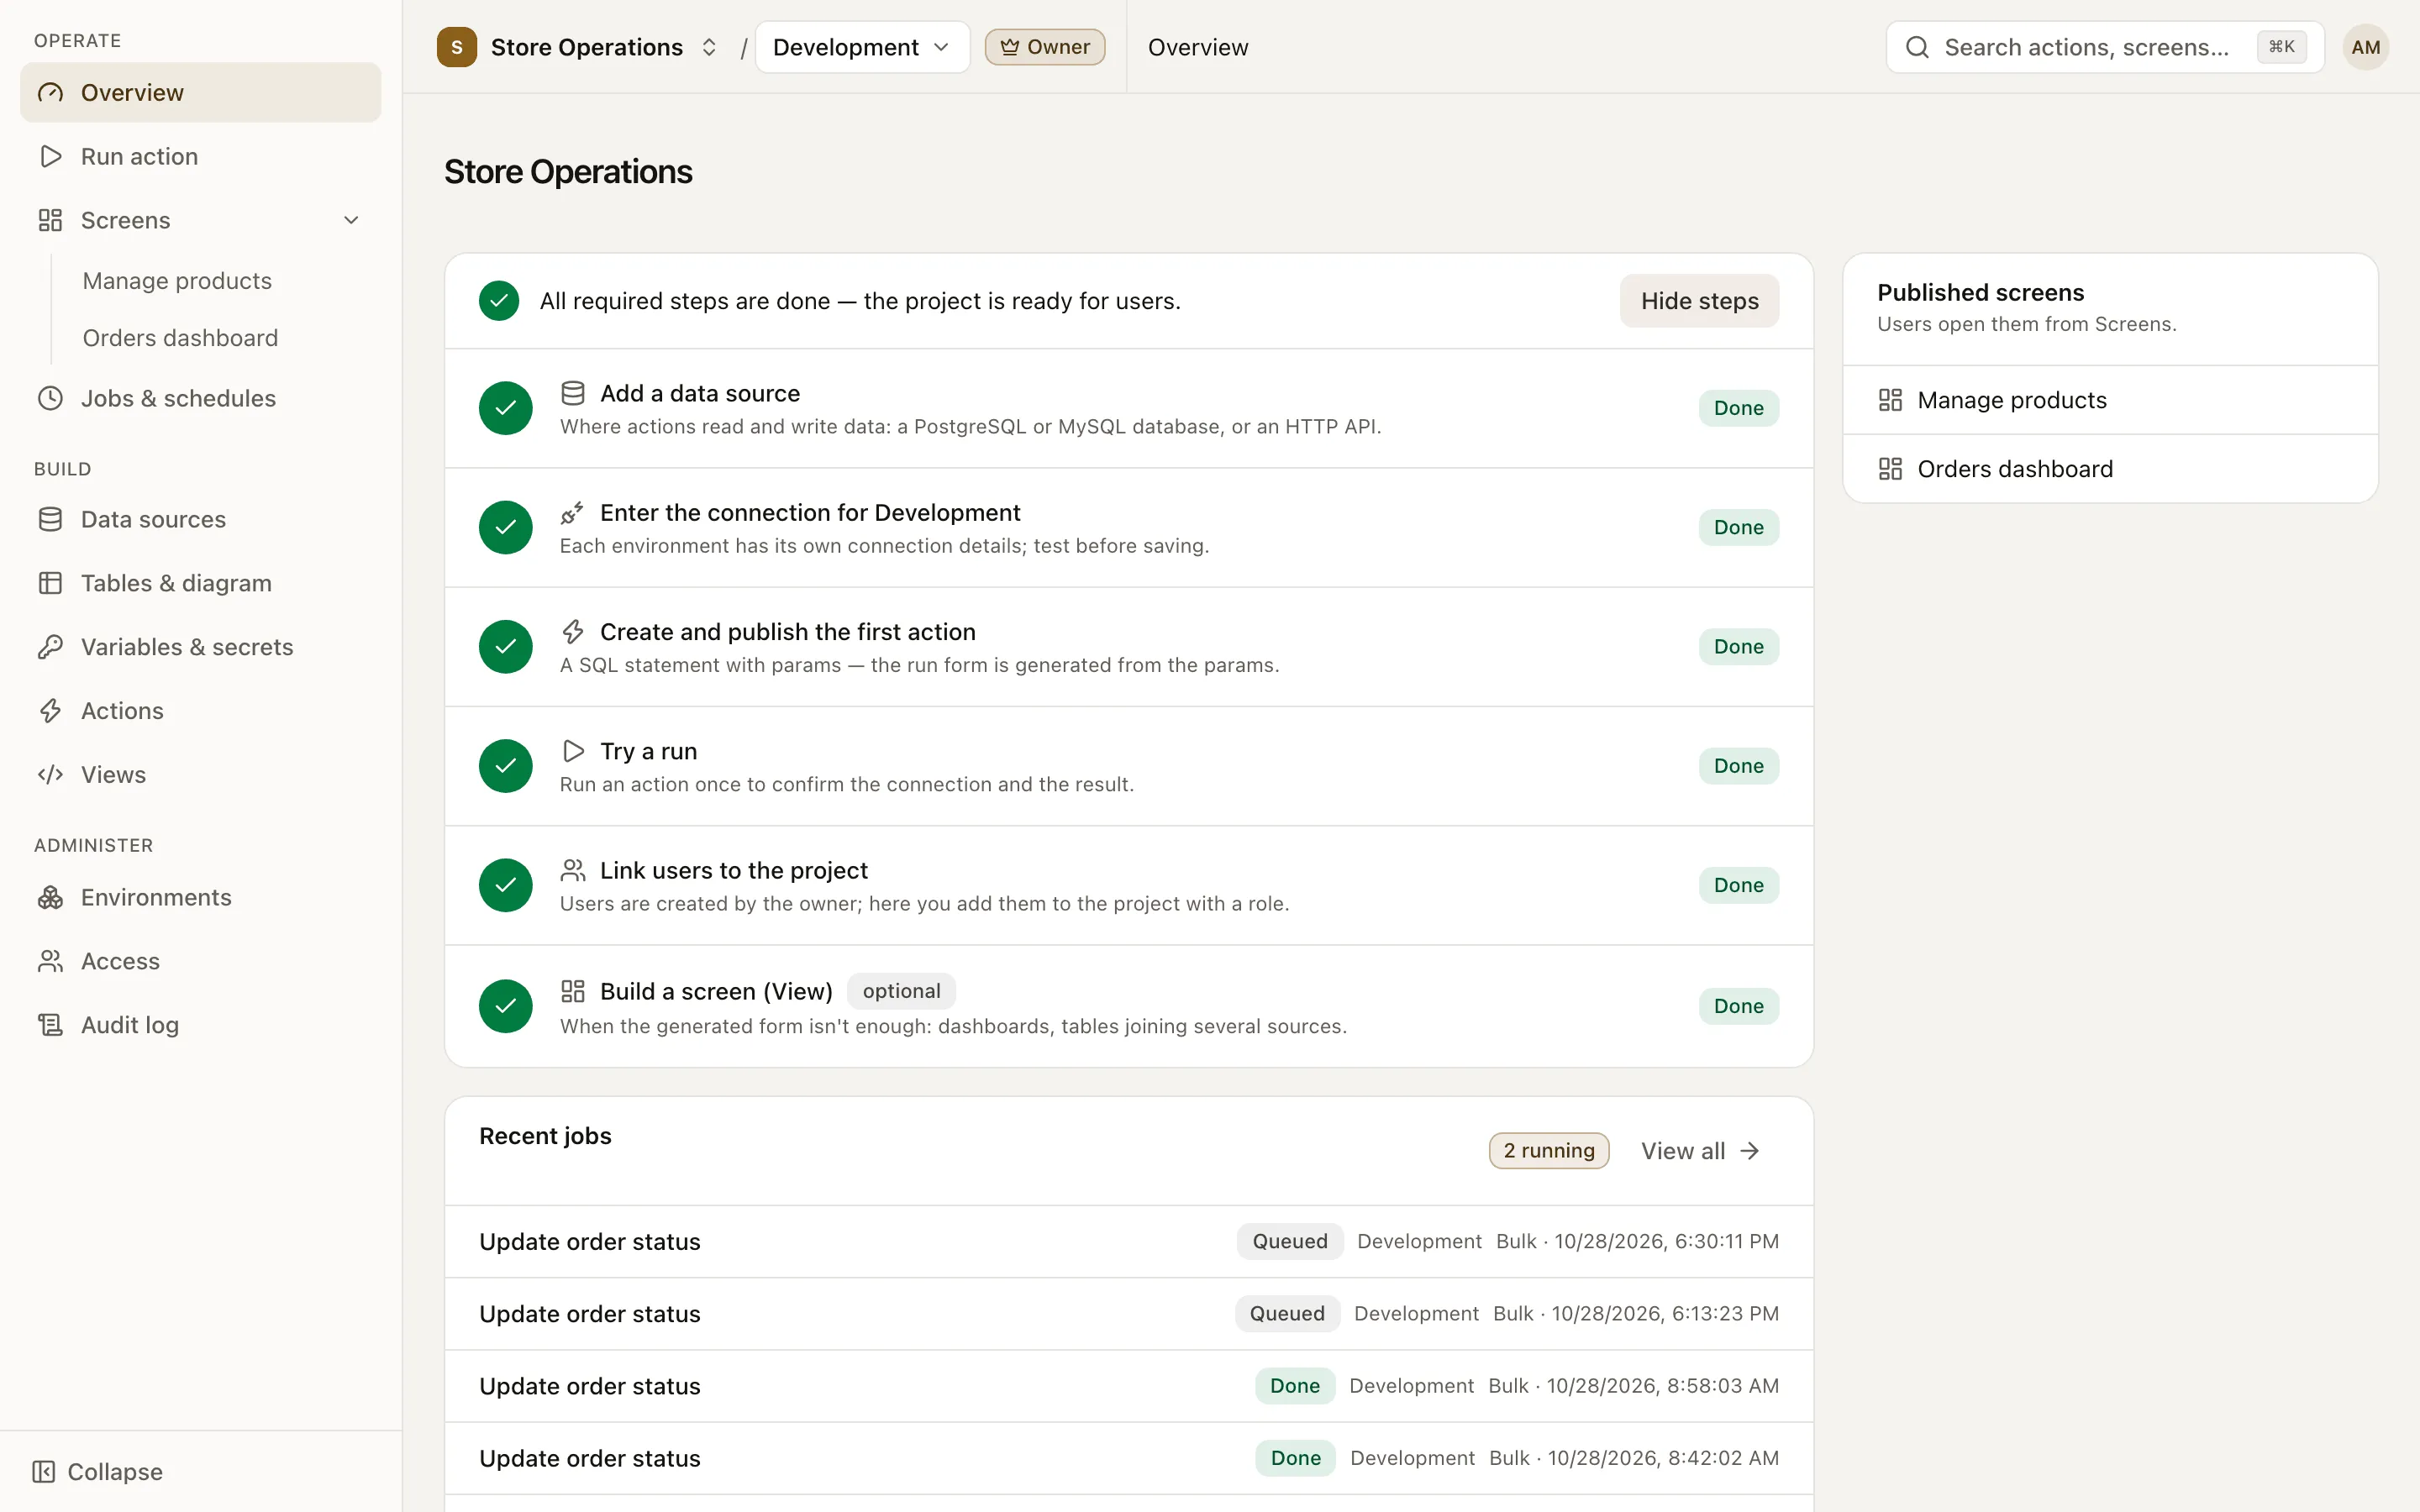Focus the Search actions, screens field

pos(2105,47)
